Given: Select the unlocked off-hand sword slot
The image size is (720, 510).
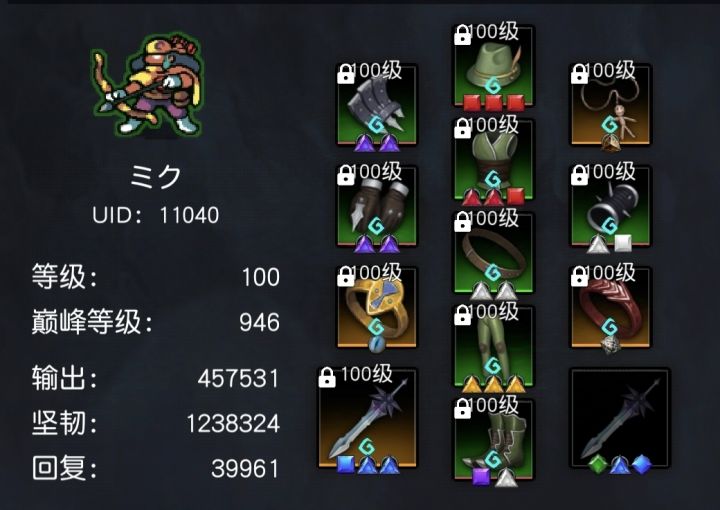Looking at the screenshot, I should [619, 418].
